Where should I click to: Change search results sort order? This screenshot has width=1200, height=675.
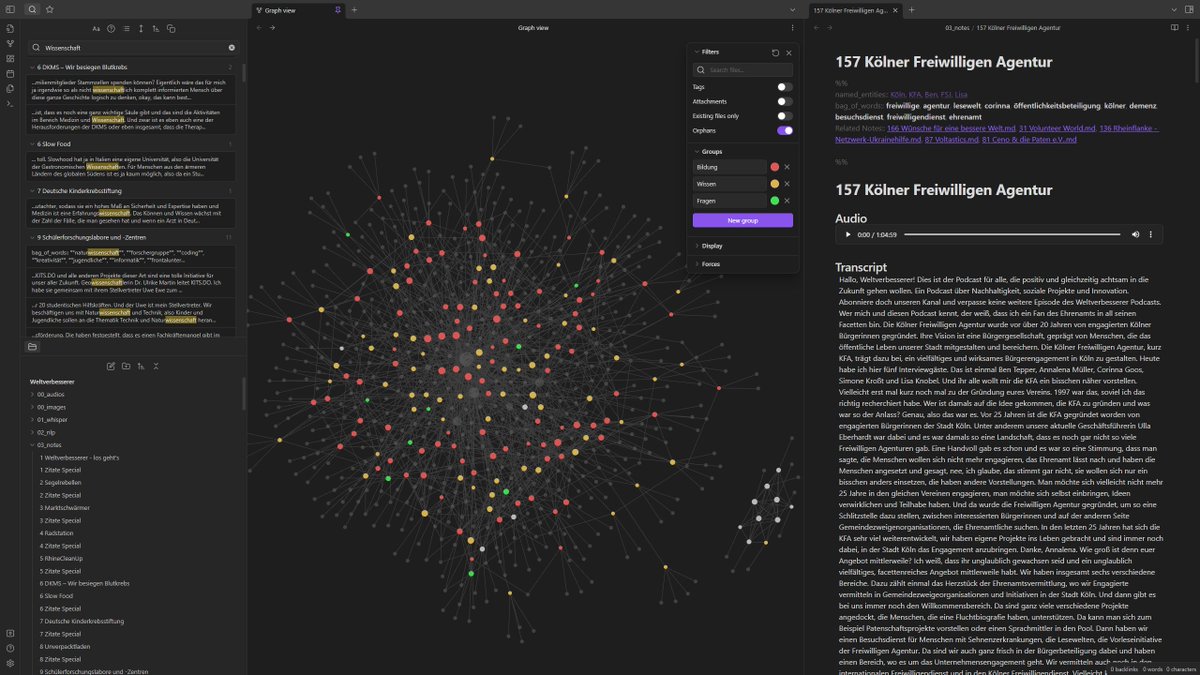pos(156,29)
